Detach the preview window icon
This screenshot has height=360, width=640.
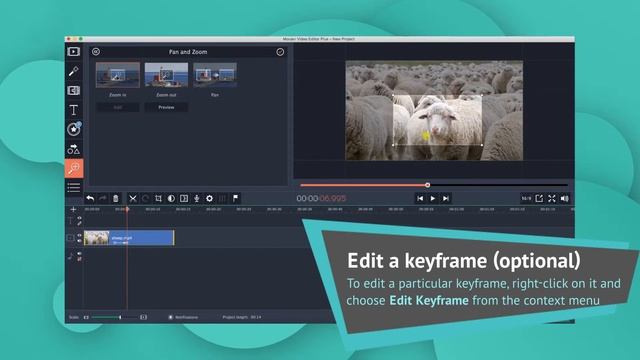[x=539, y=198]
